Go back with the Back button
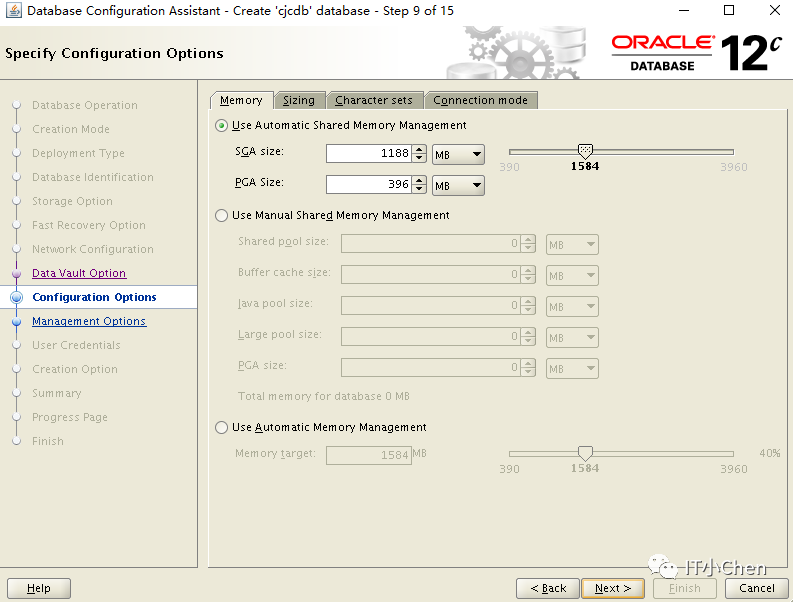793x602 pixels. point(548,588)
